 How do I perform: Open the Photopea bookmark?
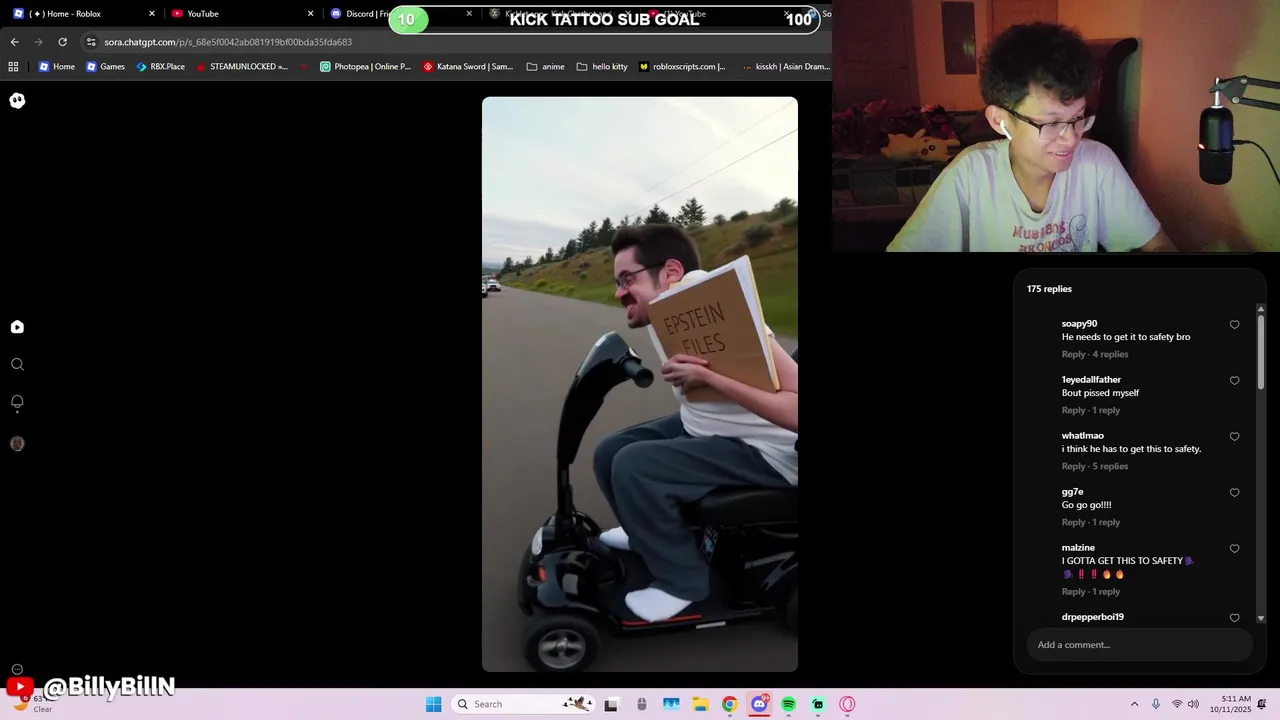(365, 67)
